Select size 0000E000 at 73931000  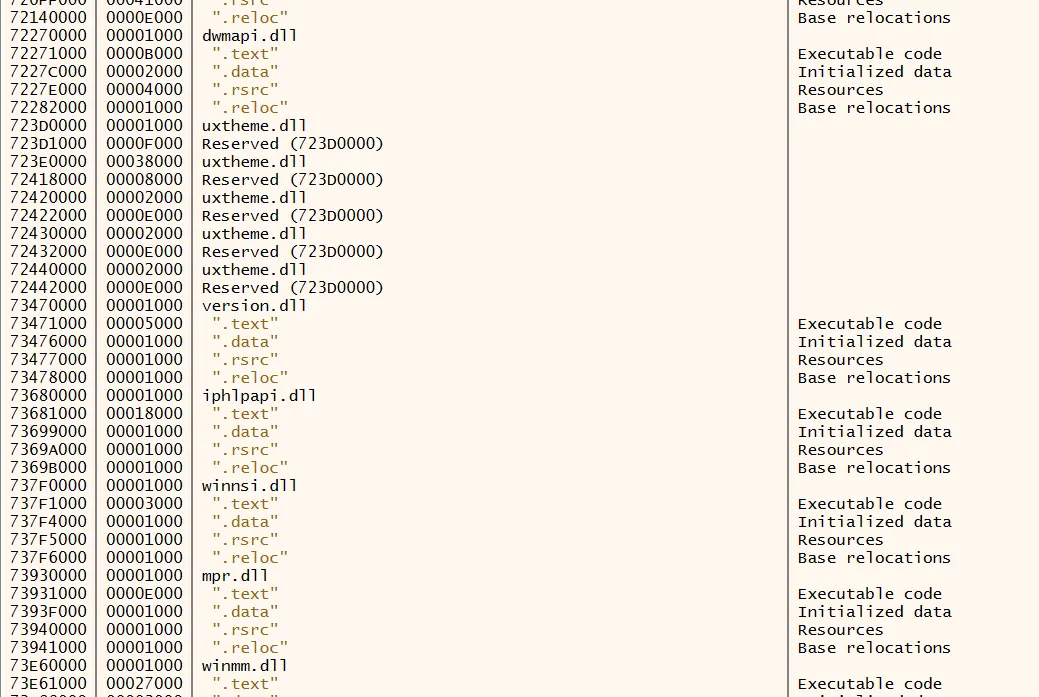(x=144, y=594)
